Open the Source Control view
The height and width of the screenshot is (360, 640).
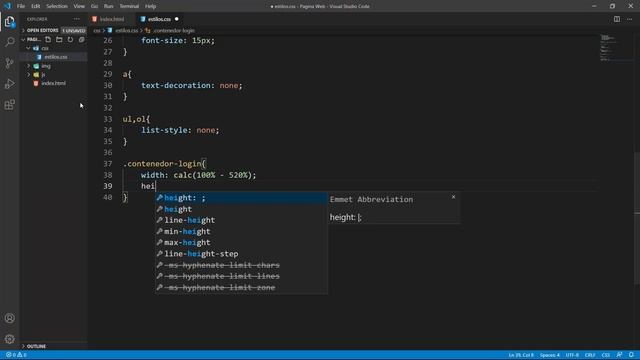click(x=9, y=63)
